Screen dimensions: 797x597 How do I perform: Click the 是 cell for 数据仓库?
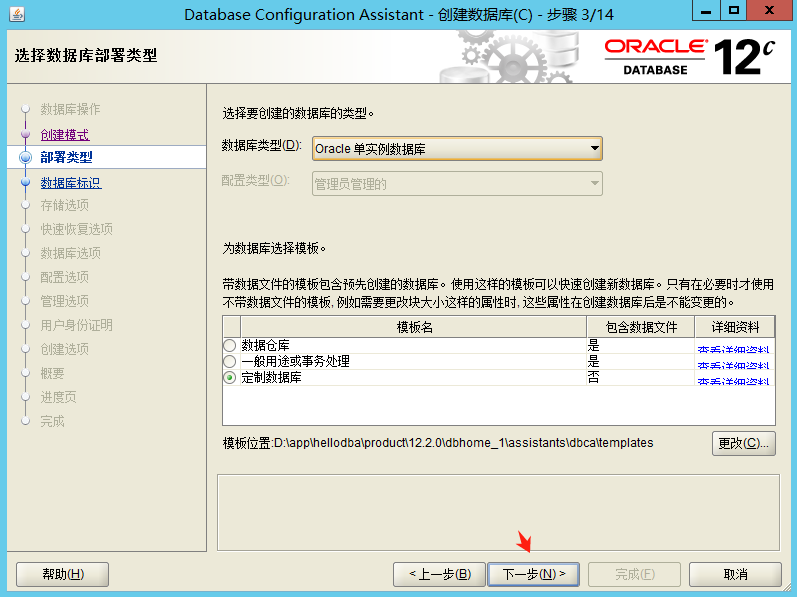click(640, 345)
